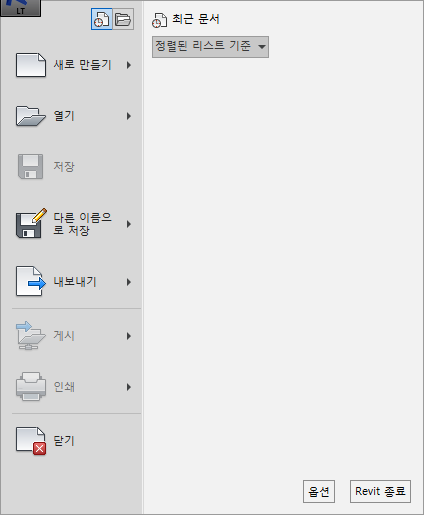
Task: Expand the 새로 만들기 submenu arrow
Action: pos(129,65)
